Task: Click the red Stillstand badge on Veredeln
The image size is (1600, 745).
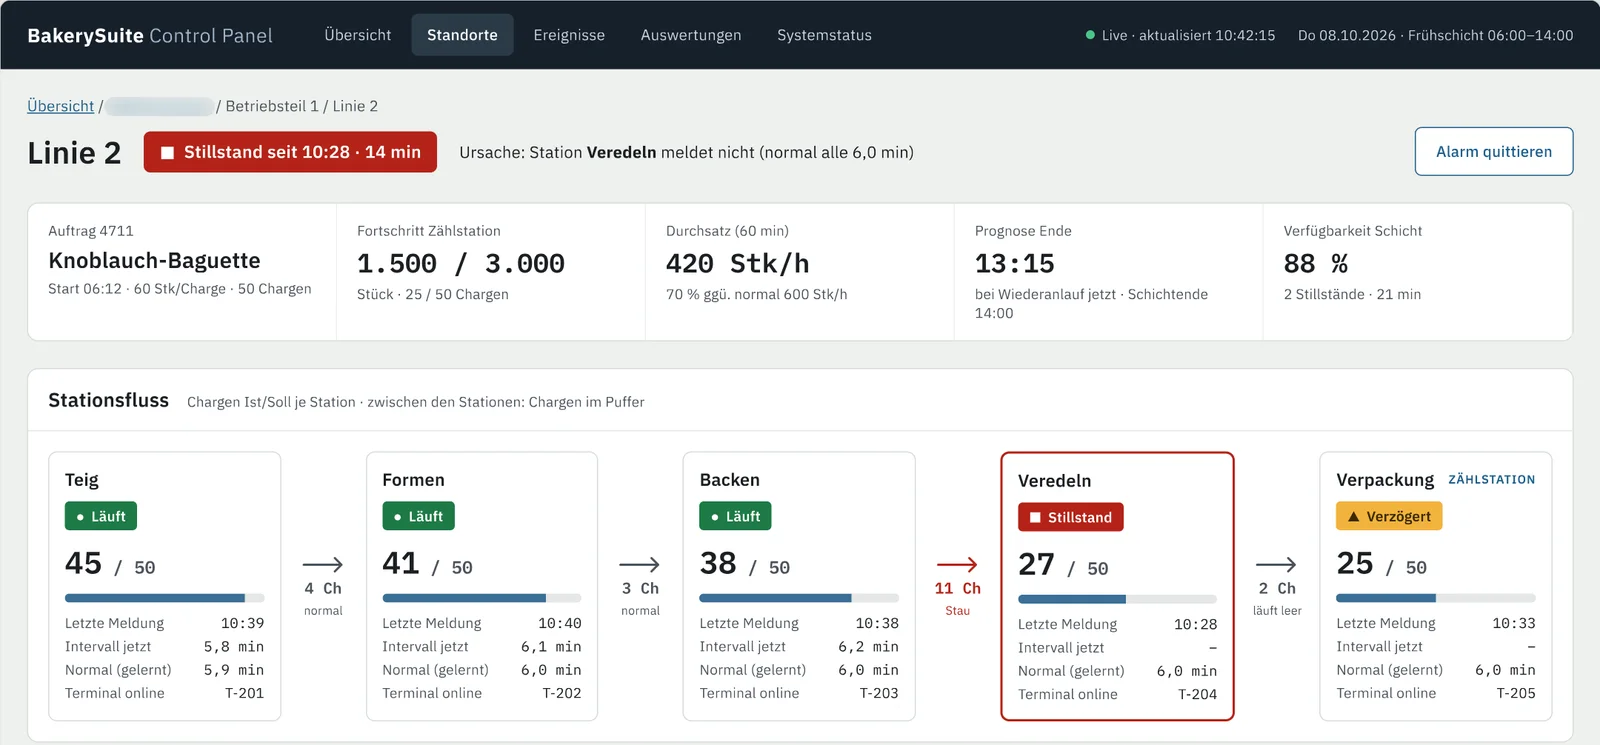Action: click(1071, 517)
